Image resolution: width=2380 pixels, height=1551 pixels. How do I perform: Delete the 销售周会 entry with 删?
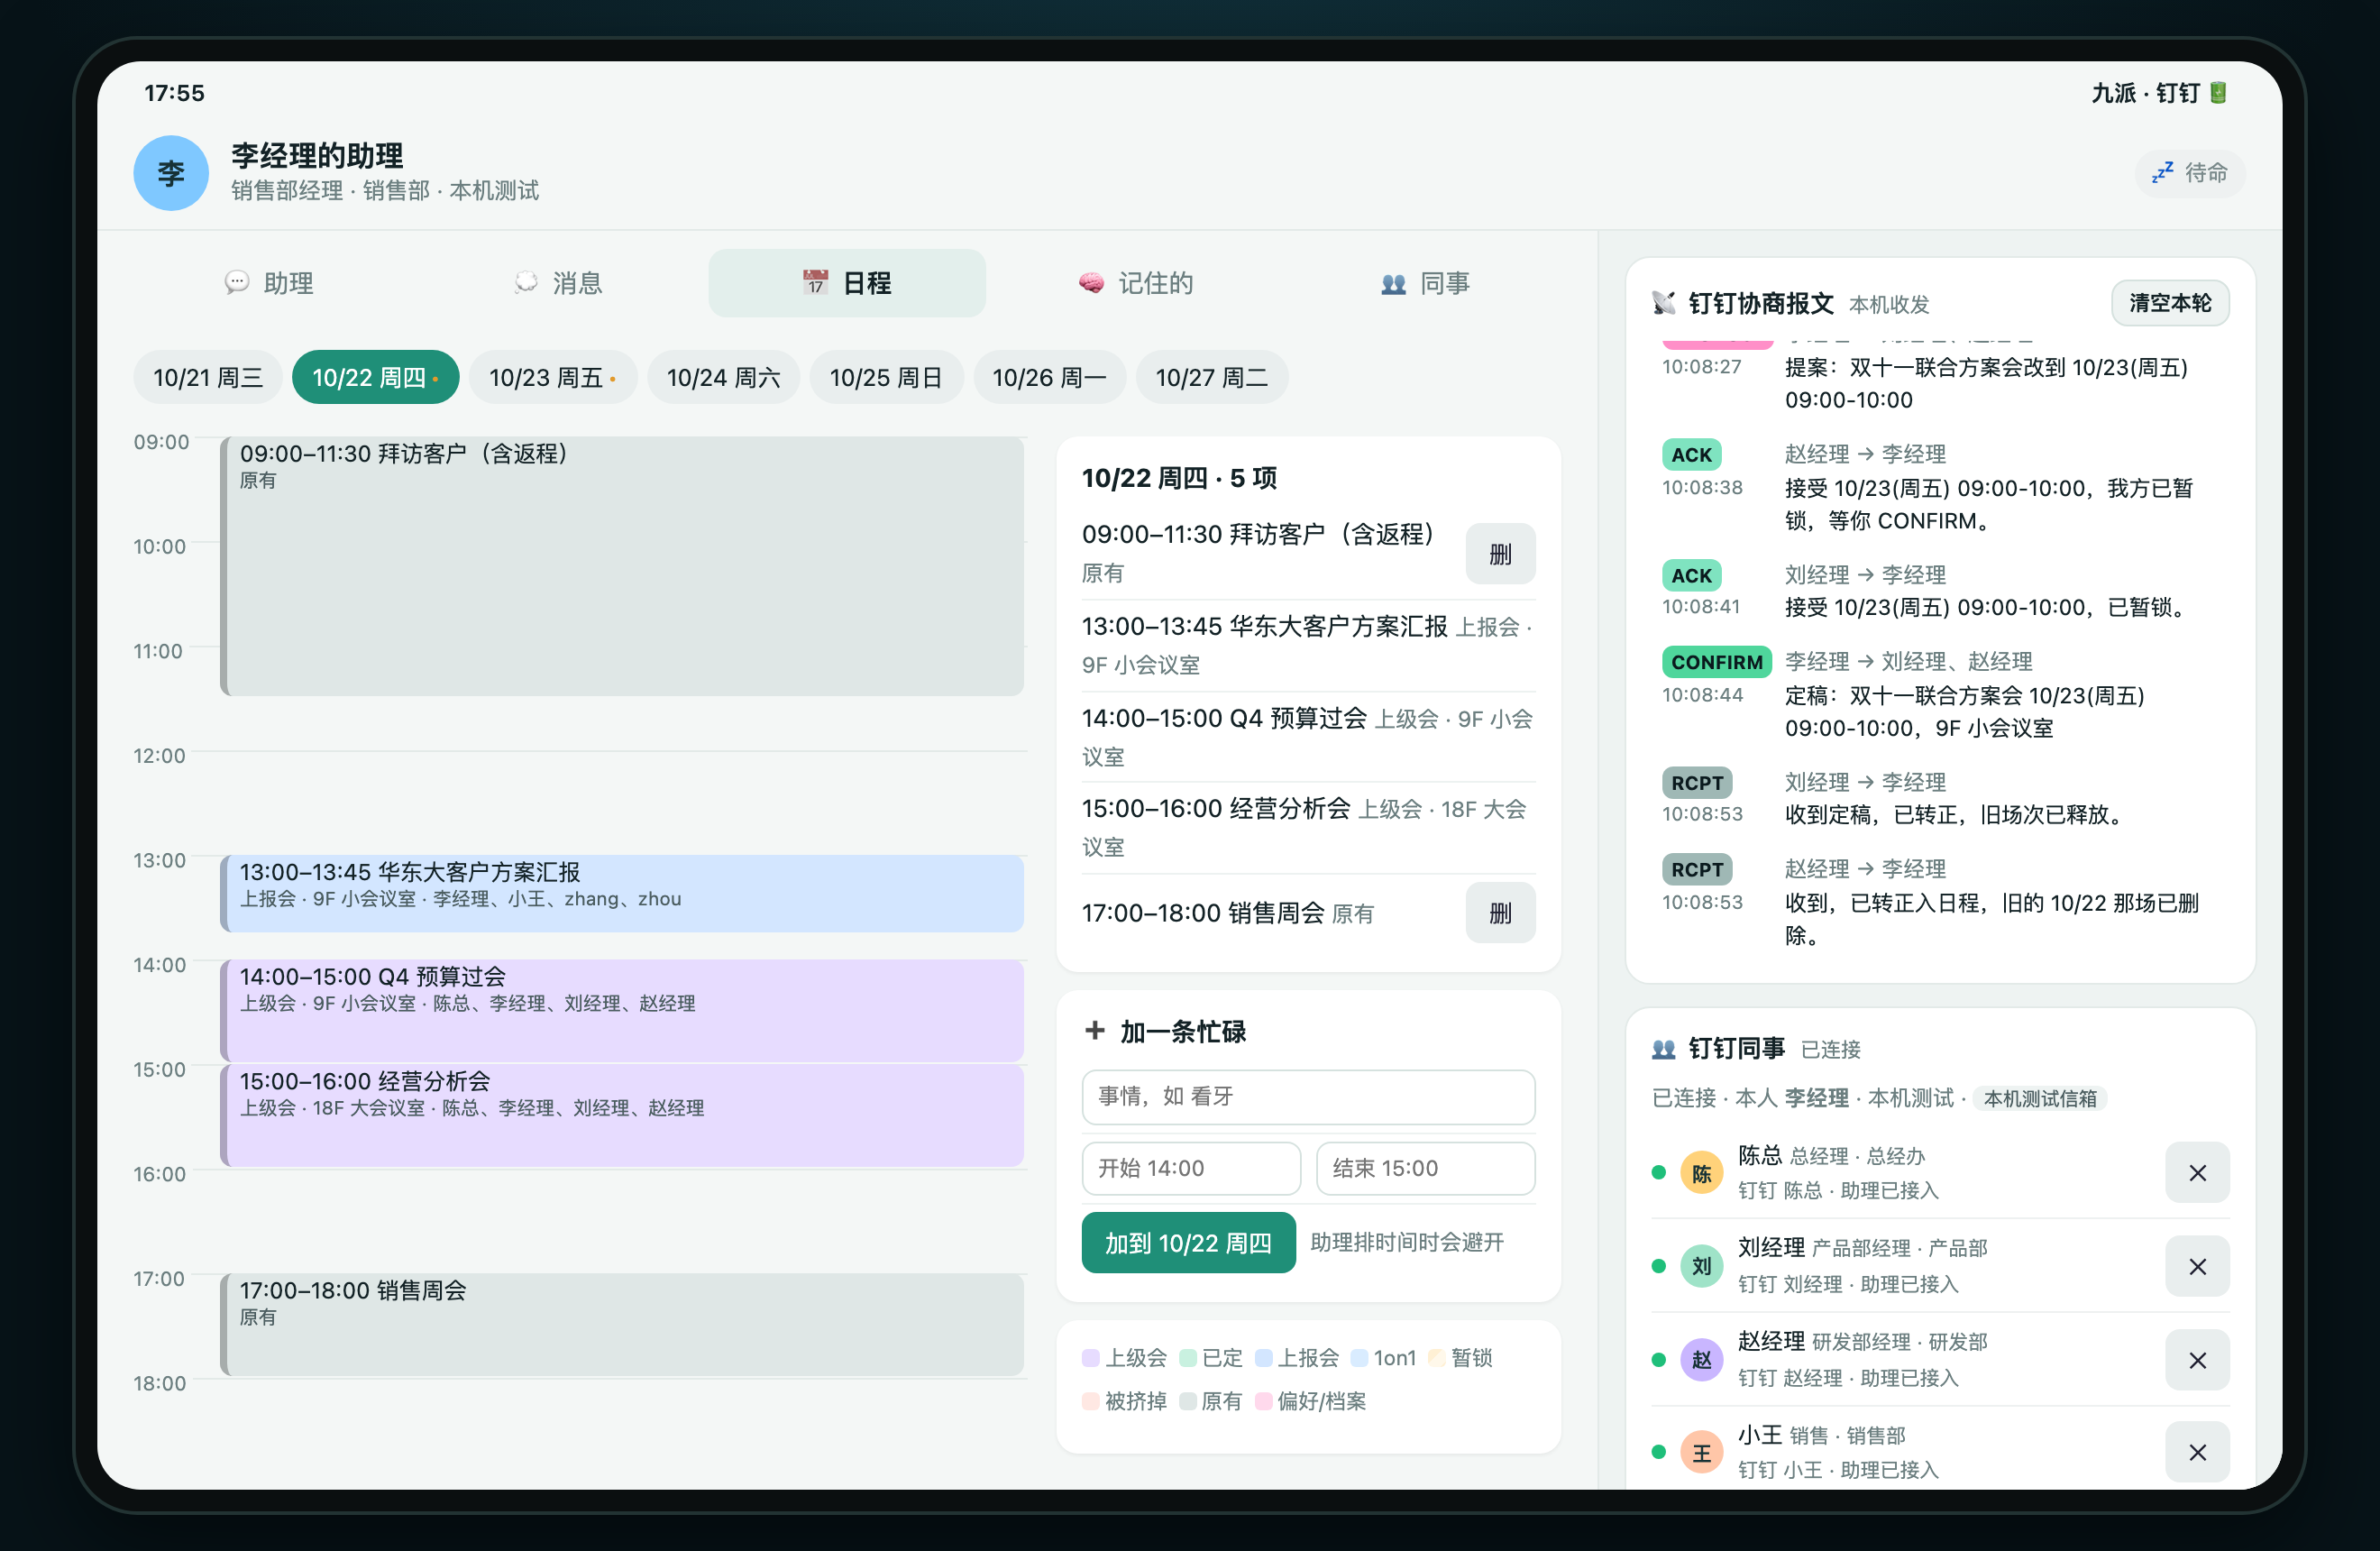pos(1500,913)
